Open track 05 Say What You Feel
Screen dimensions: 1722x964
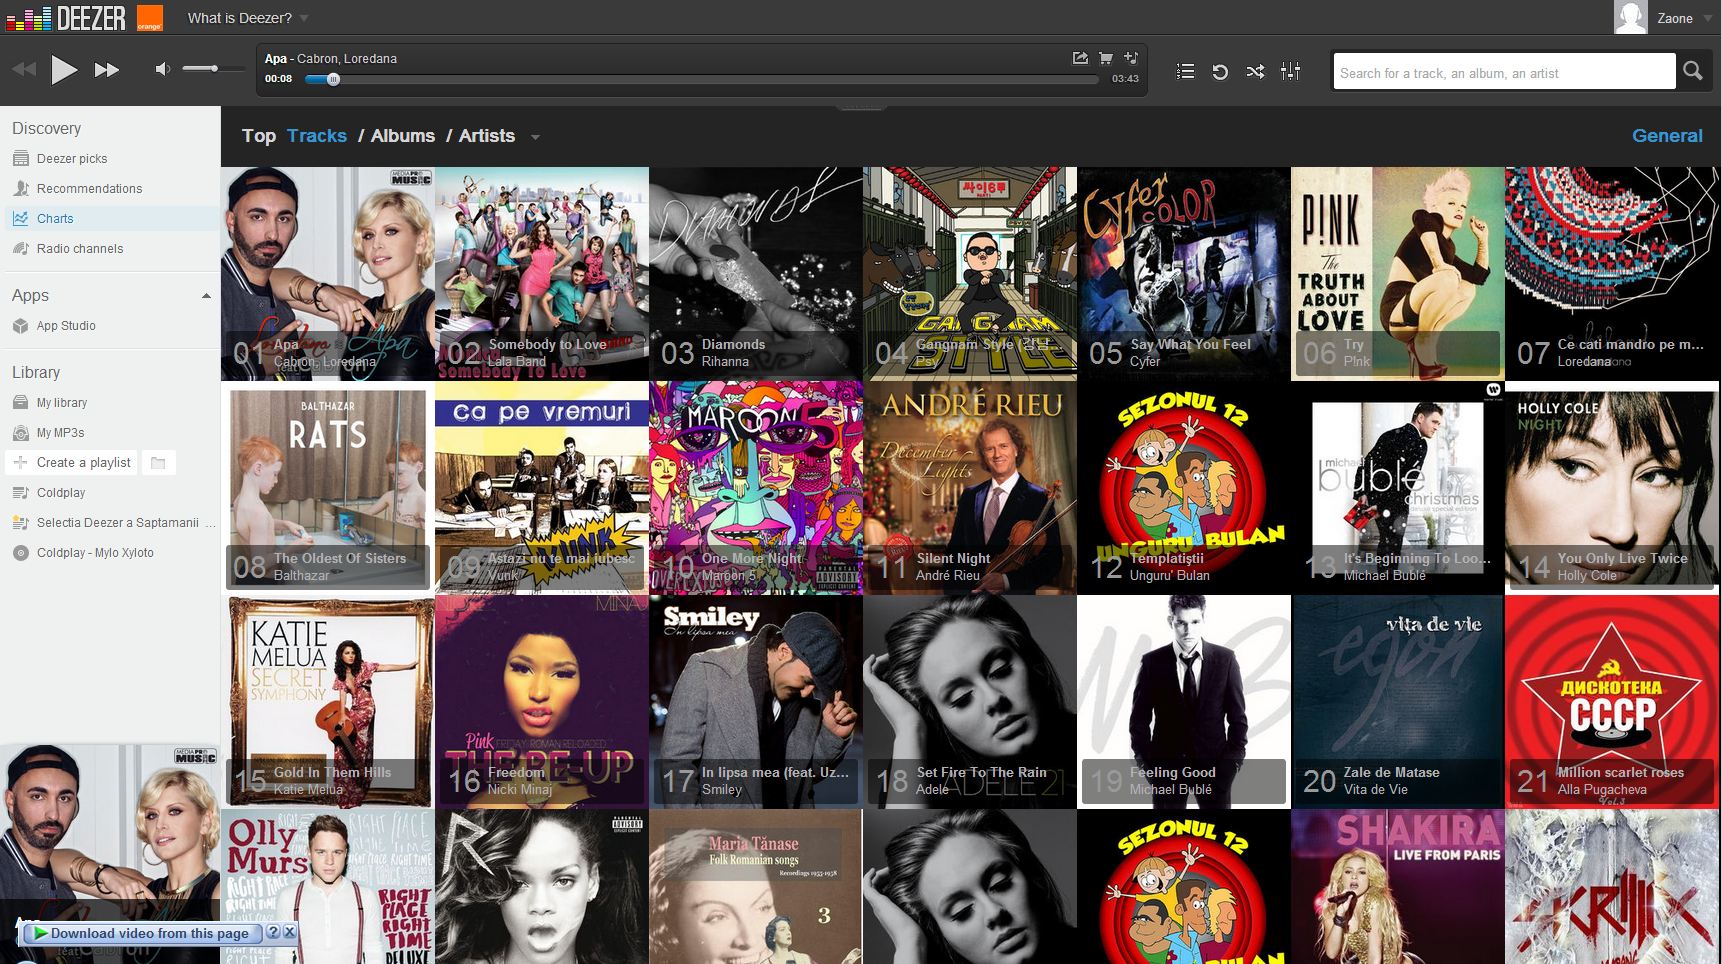[1184, 274]
